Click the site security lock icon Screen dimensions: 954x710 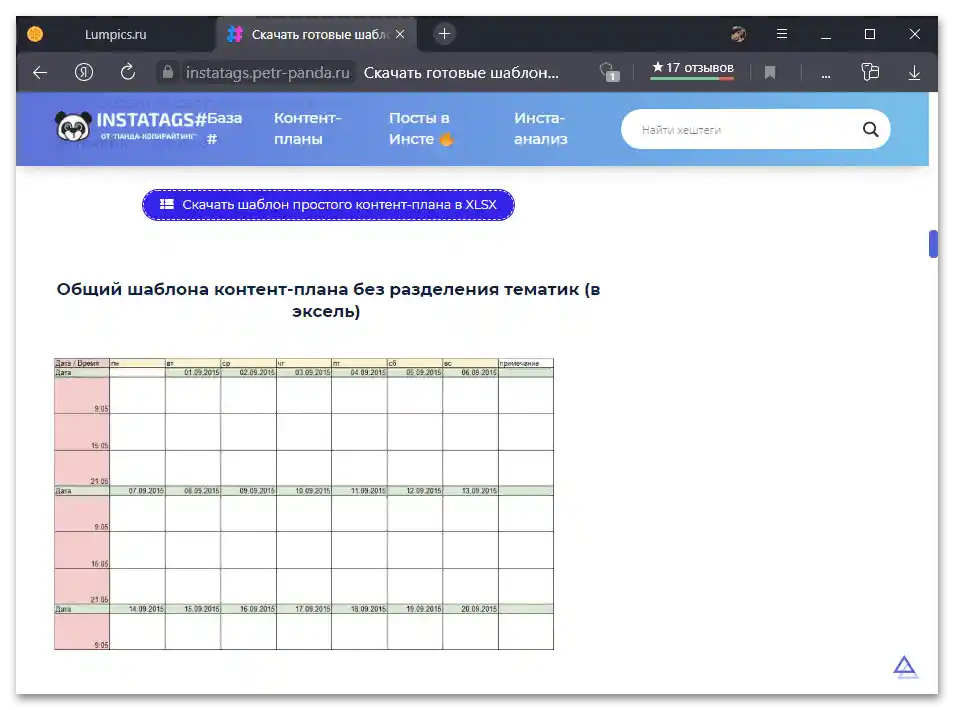(x=167, y=72)
